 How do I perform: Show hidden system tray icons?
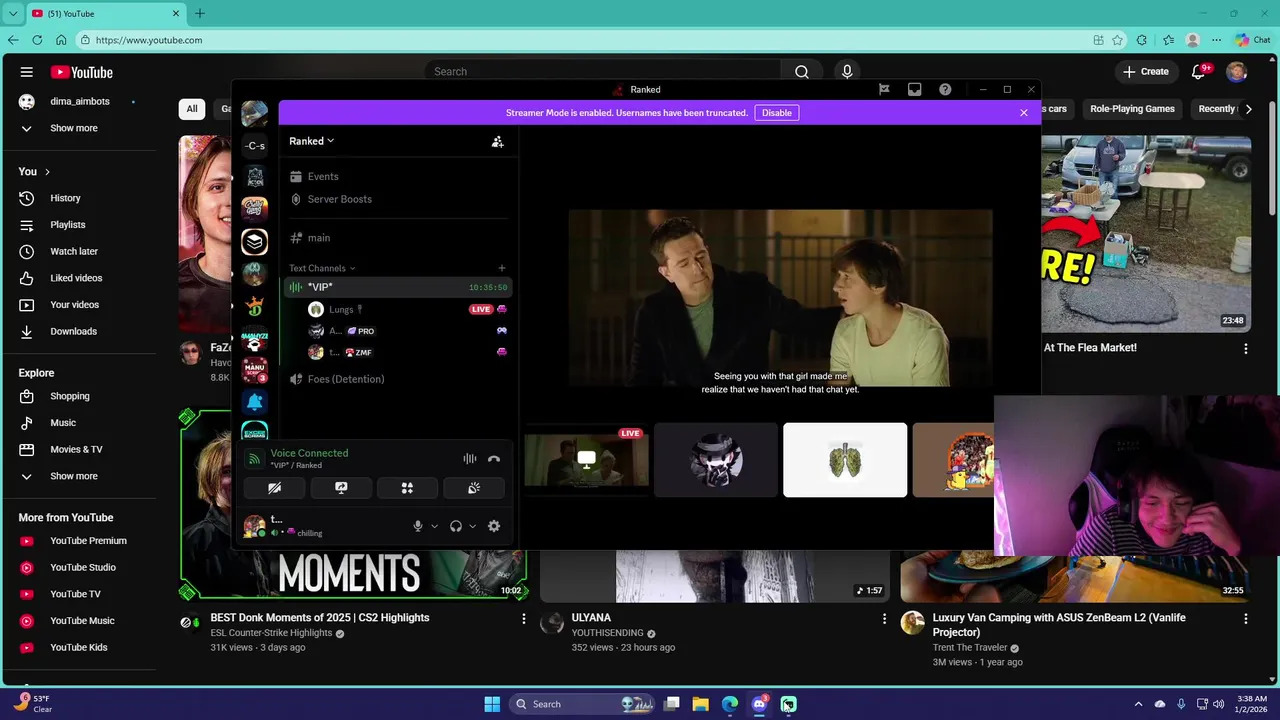pyautogui.click(x=1138, y=704)
